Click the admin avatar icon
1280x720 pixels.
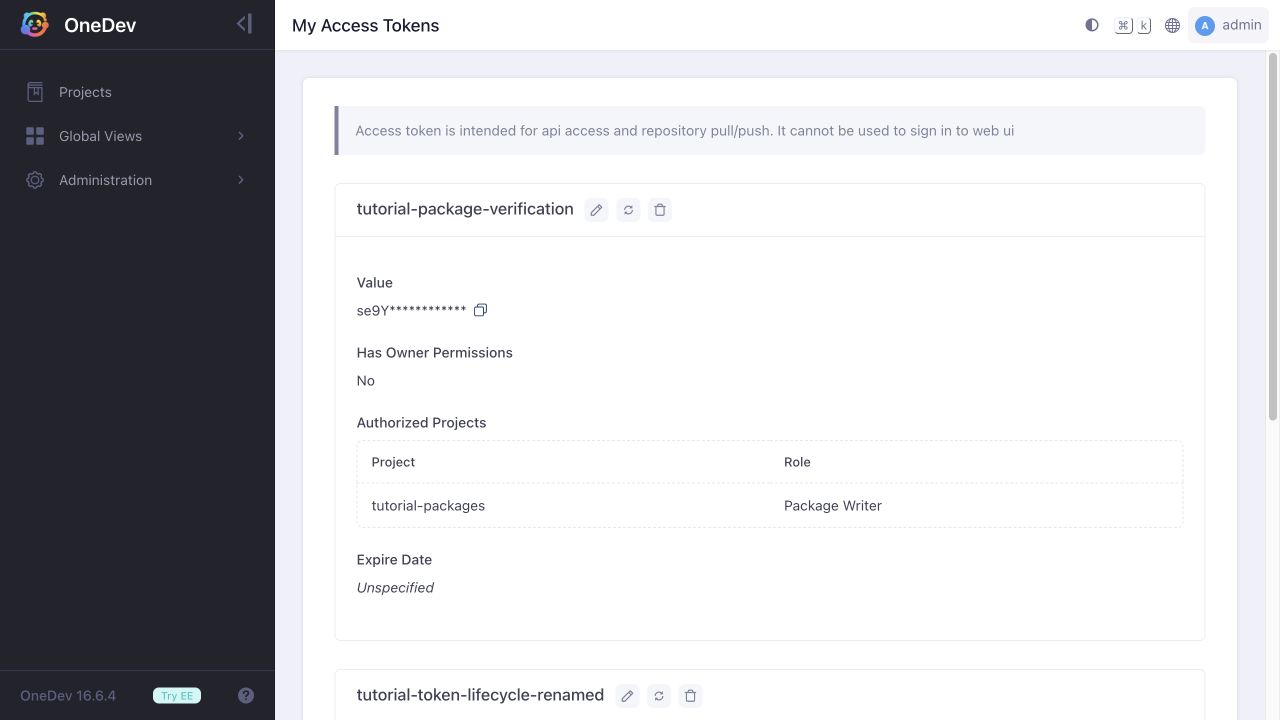point(1205,25)
